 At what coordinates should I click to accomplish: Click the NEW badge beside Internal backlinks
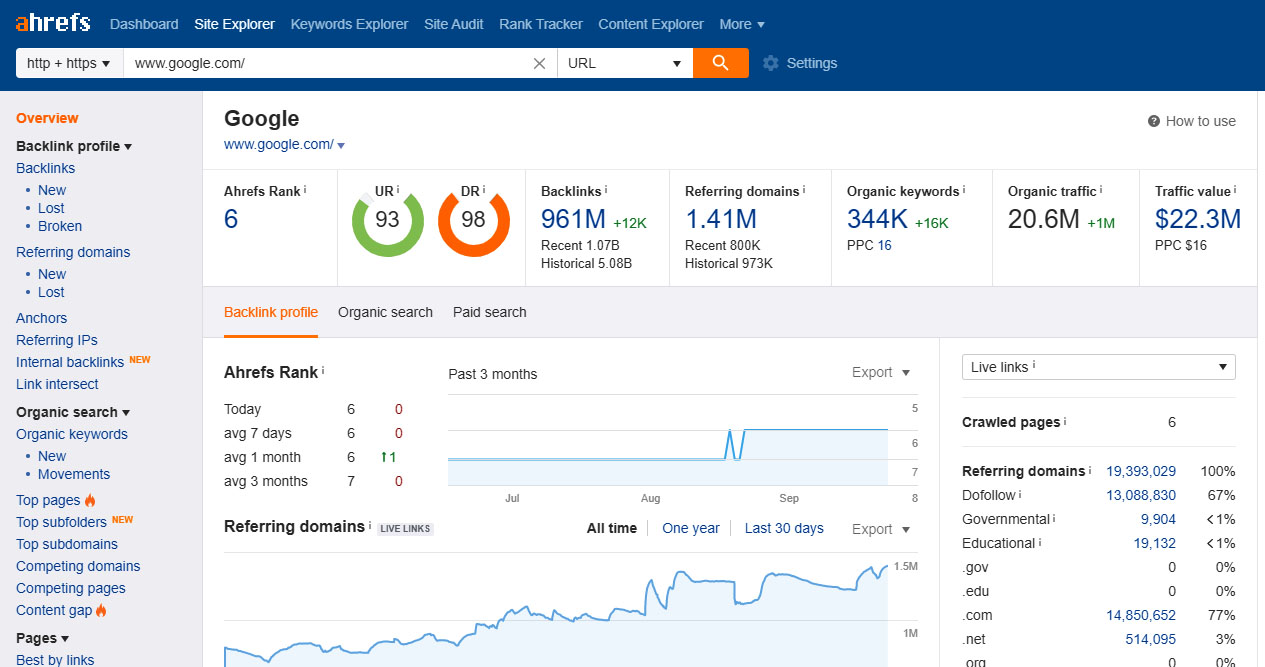pyautogui.click(x=140, y=359)
